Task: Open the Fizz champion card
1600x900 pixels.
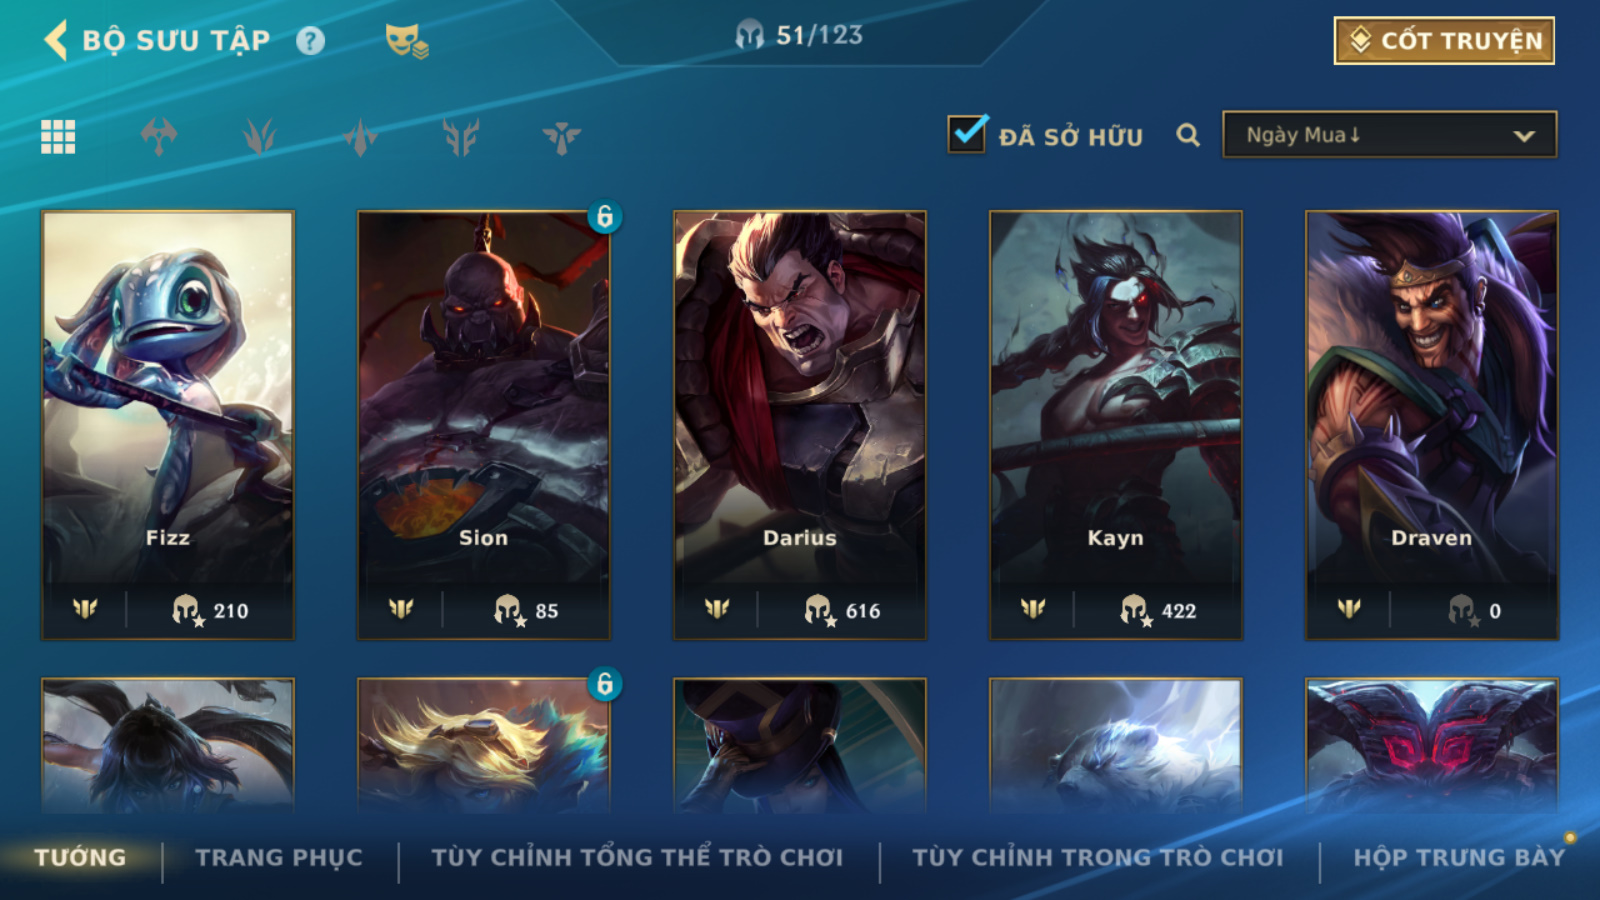Action: pyautogui.click(x=168, y=425)
